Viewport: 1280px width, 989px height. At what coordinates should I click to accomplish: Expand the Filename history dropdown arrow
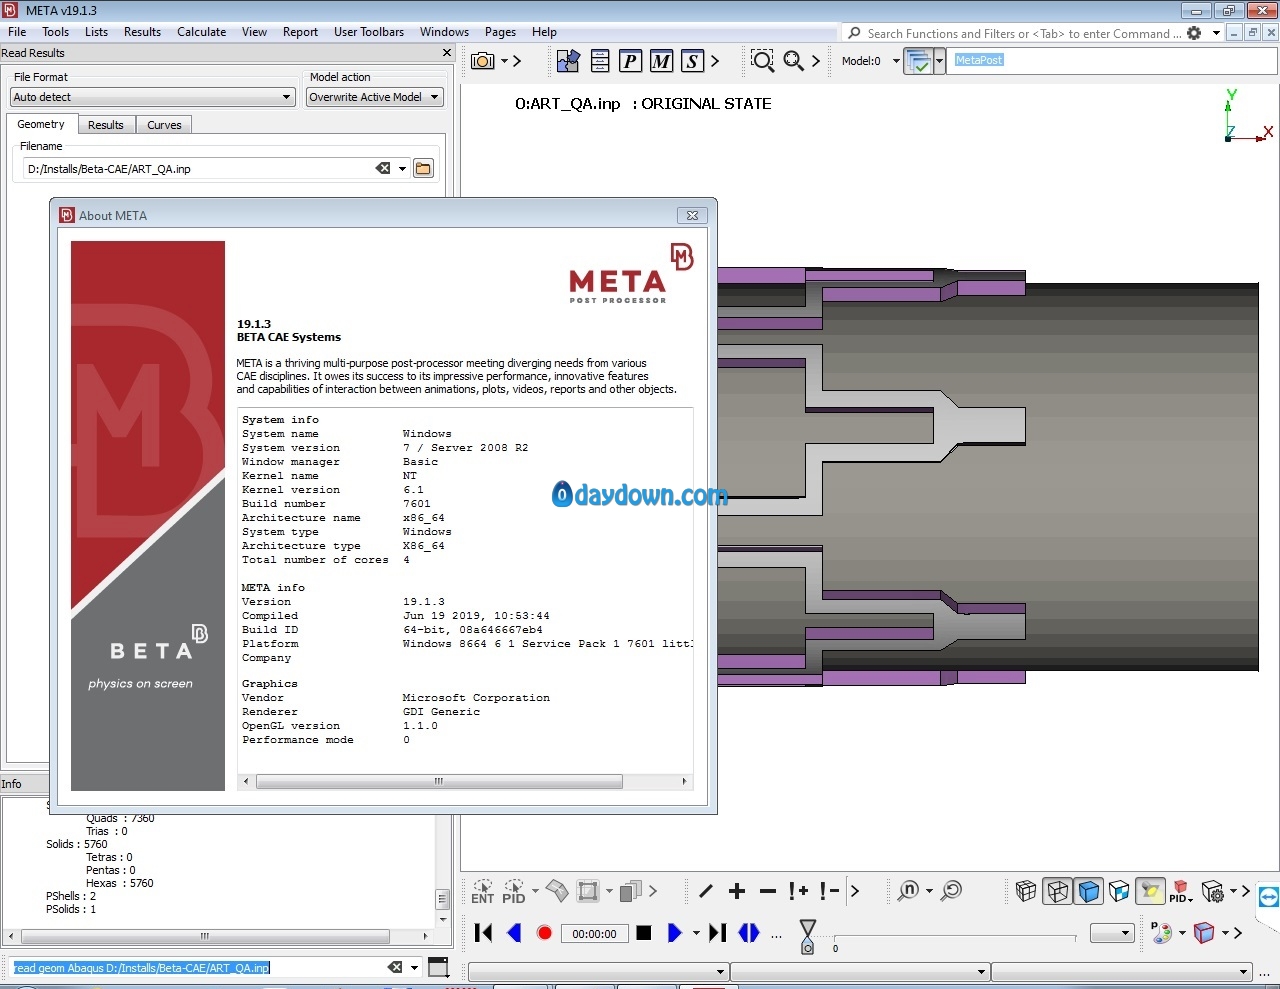(403, 169)
